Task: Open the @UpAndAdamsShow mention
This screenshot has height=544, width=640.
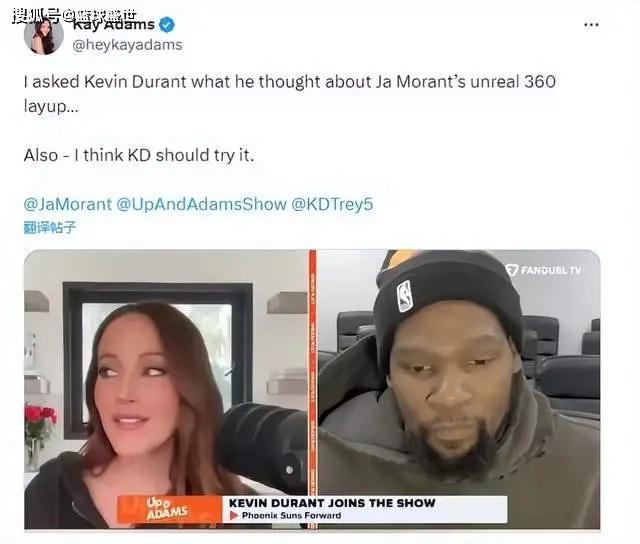Action: 202,204
